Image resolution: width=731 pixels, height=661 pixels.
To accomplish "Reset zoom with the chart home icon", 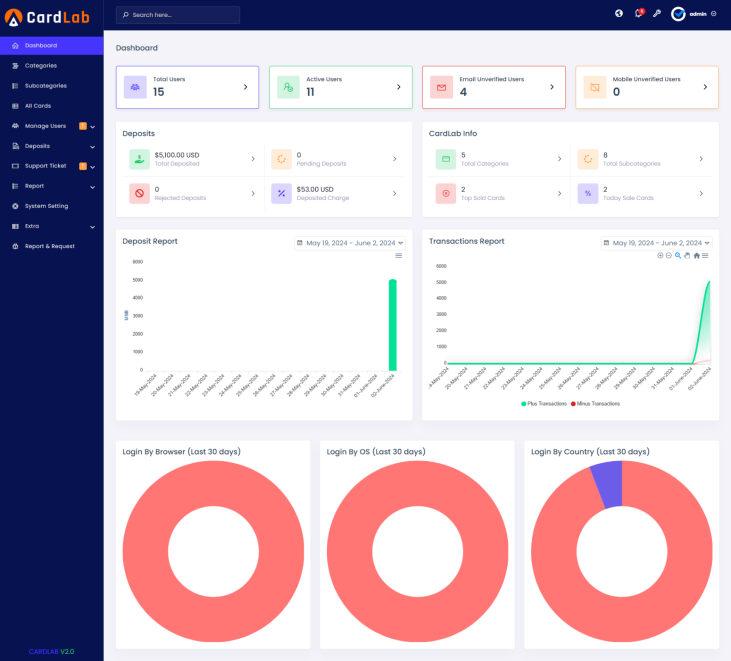I will (697, 255).
